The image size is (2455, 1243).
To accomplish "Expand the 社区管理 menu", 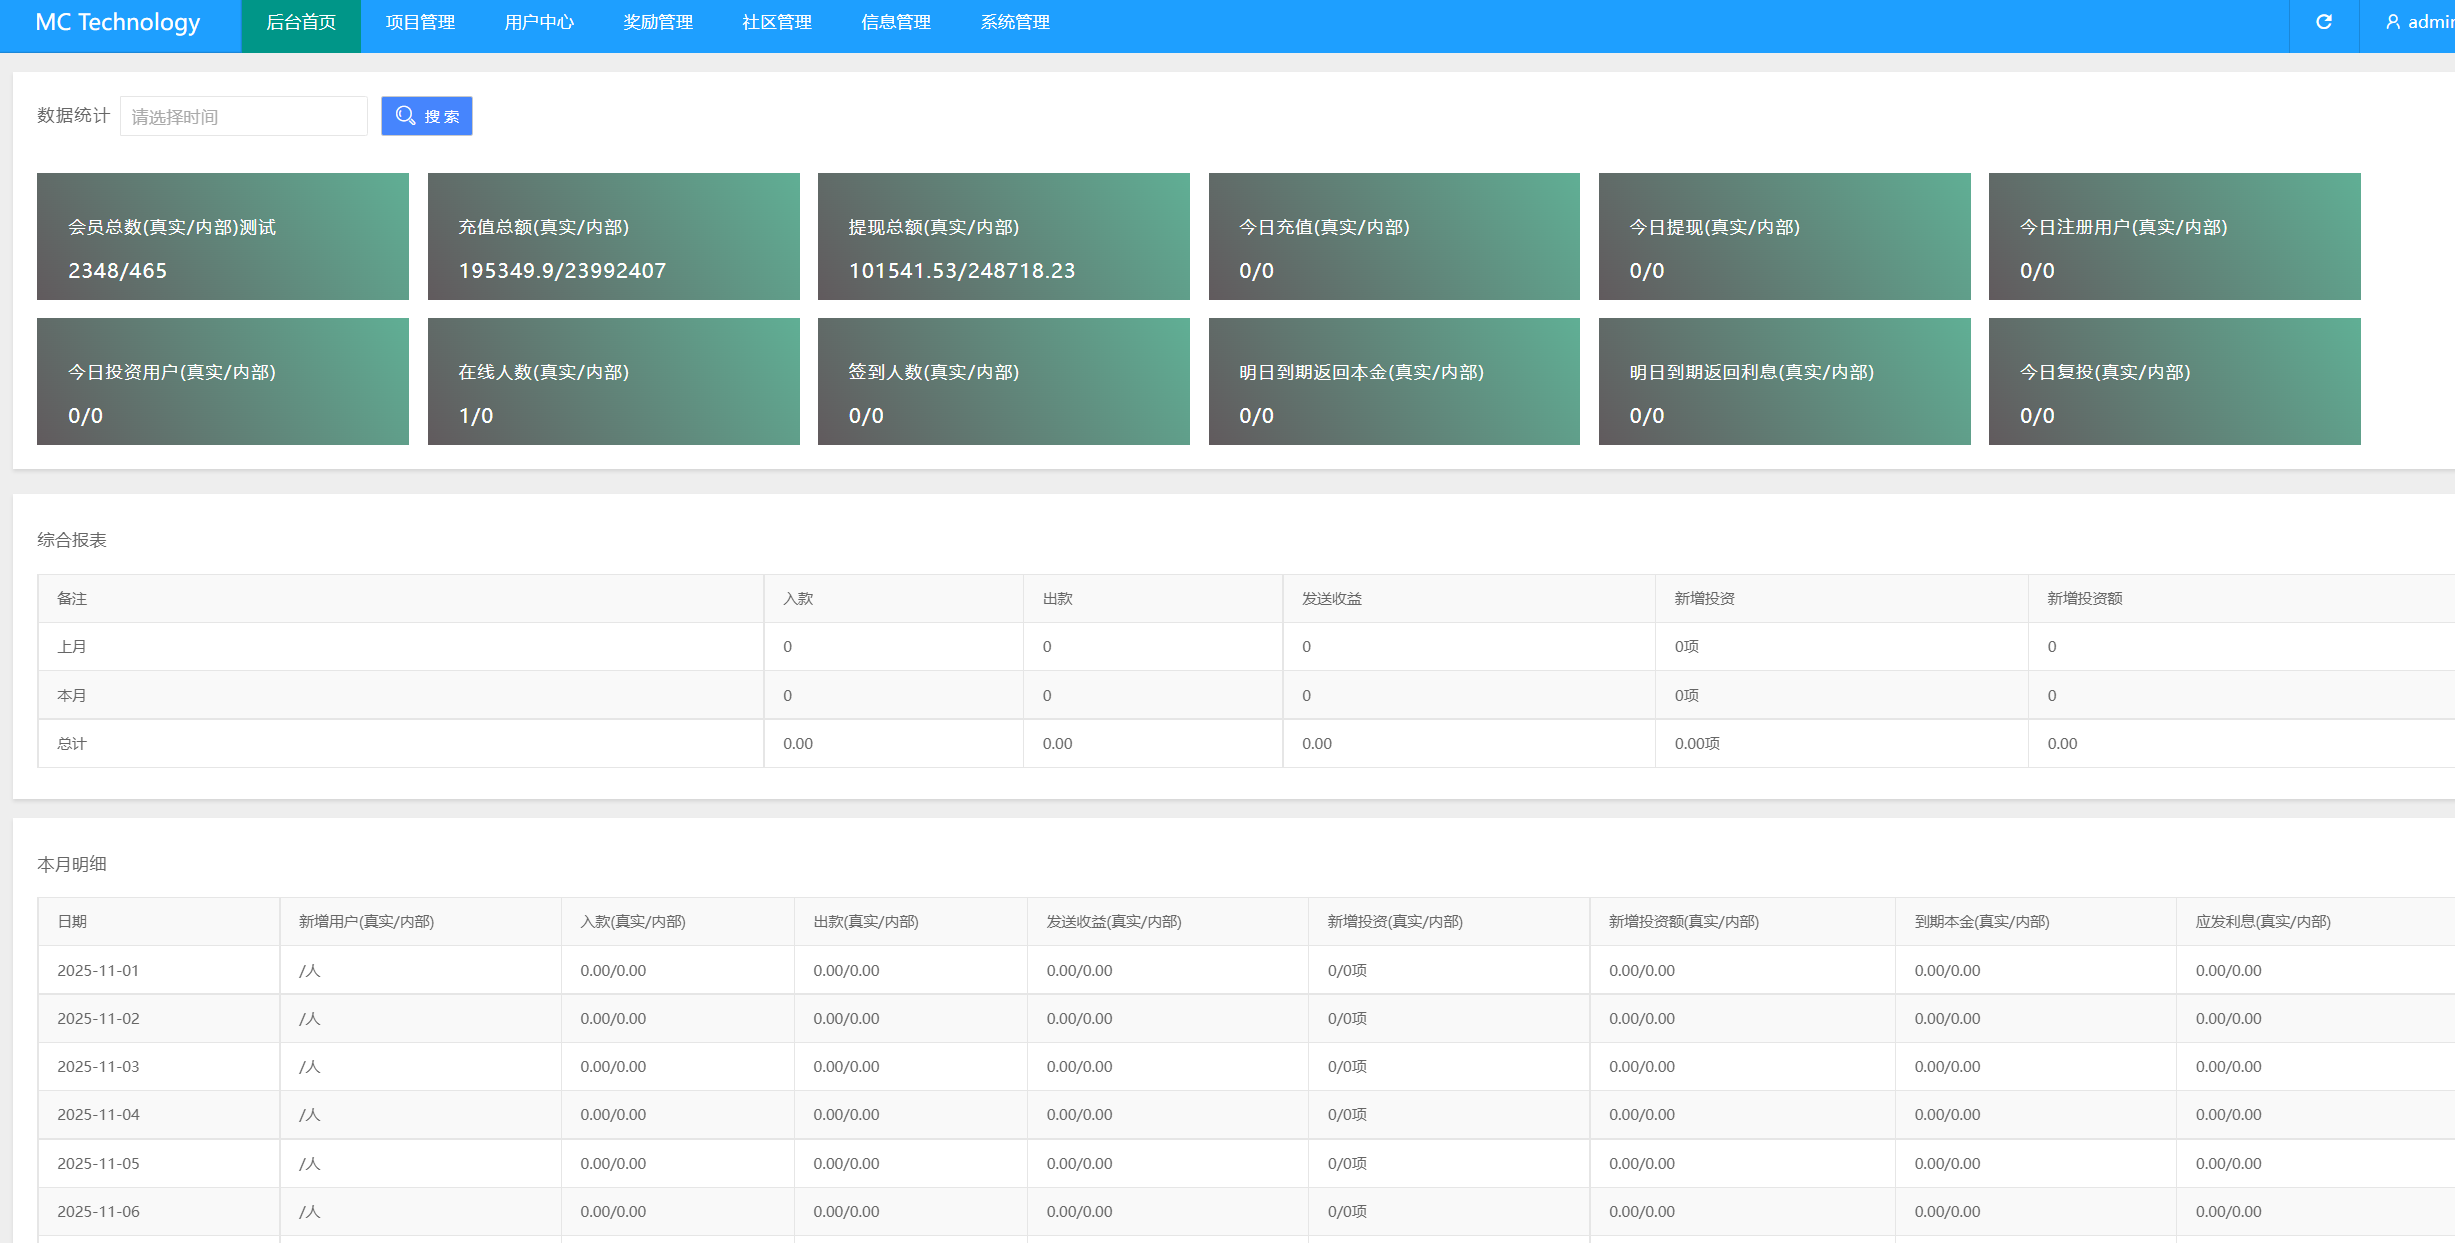I will click(x=777, y=23).
